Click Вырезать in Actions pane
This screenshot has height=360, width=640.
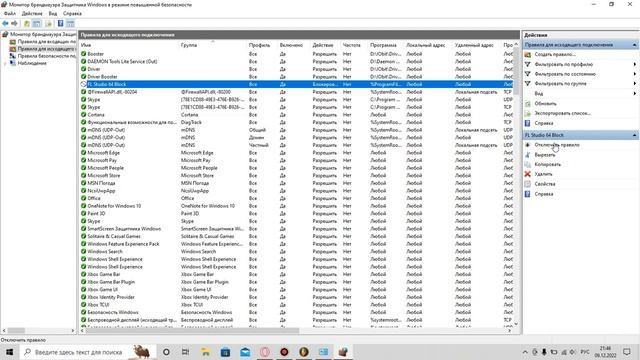[x=544, y=155]
